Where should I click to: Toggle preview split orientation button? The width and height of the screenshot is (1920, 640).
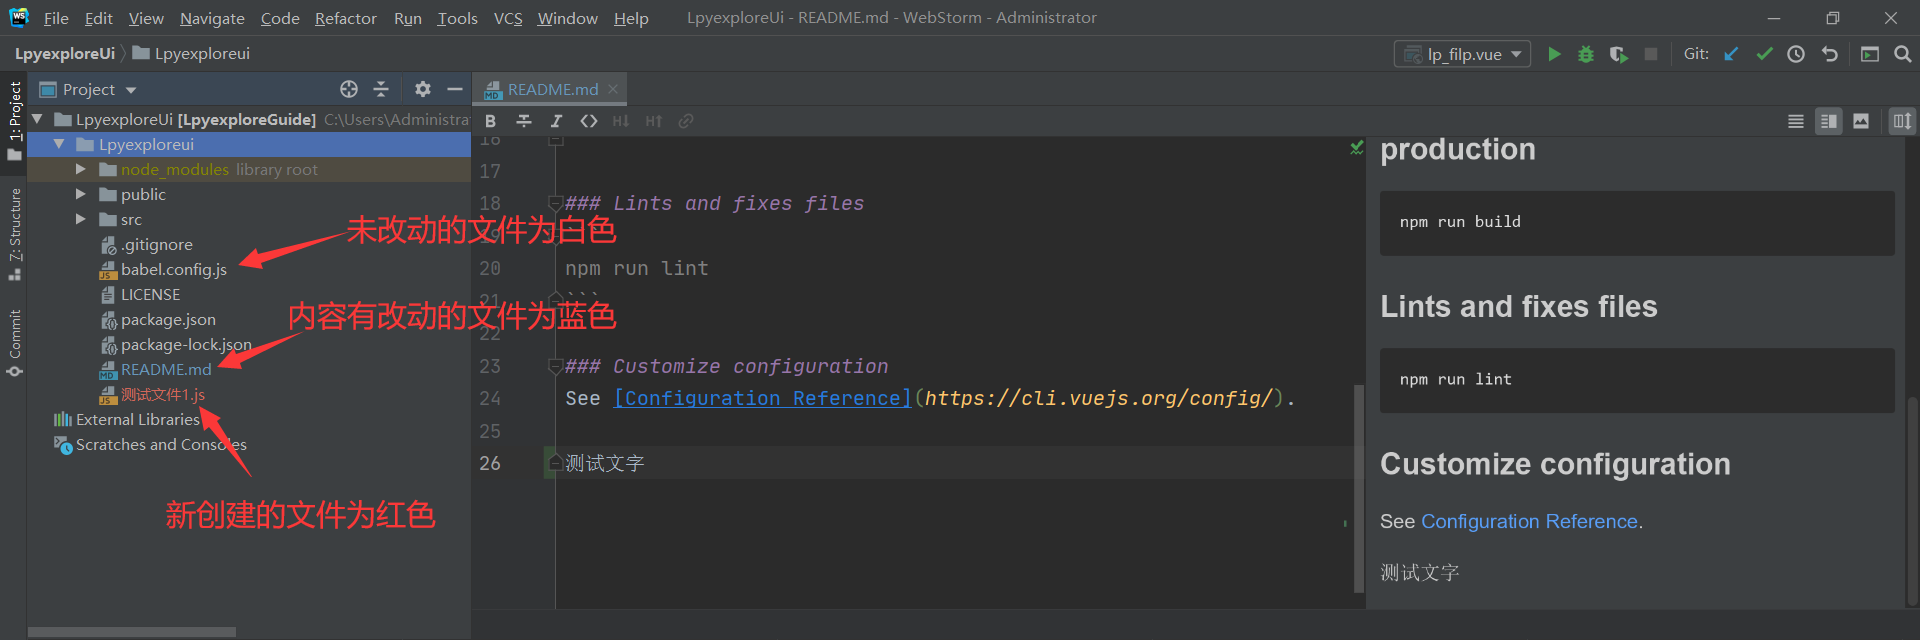point(1902,121)
